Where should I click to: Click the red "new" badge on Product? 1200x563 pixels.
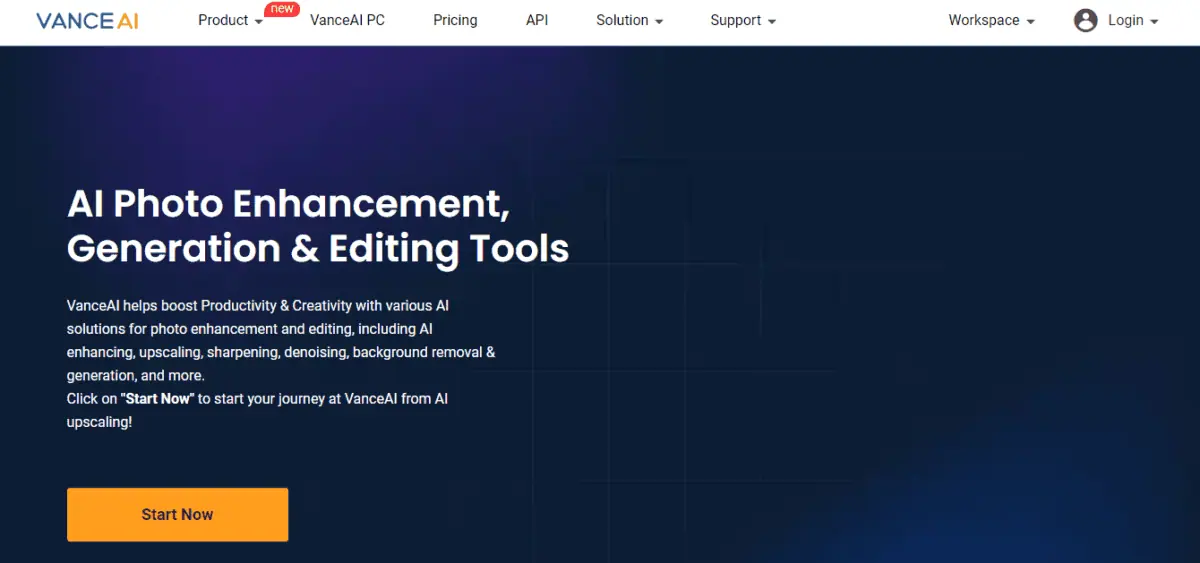click(282, 9)
